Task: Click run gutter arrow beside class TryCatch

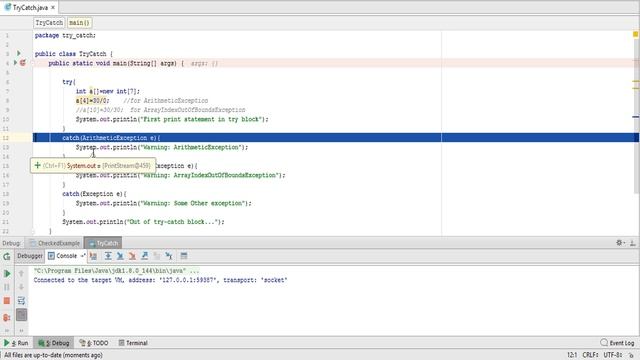Action: pos(18,53)
